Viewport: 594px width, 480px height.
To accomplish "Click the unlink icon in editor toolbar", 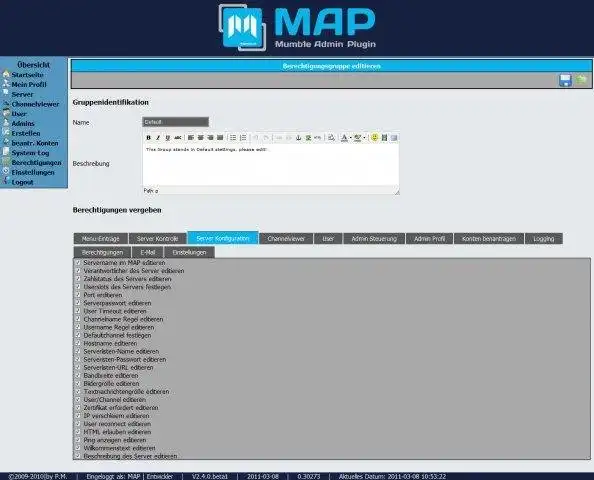I will [x=289, y=138].
